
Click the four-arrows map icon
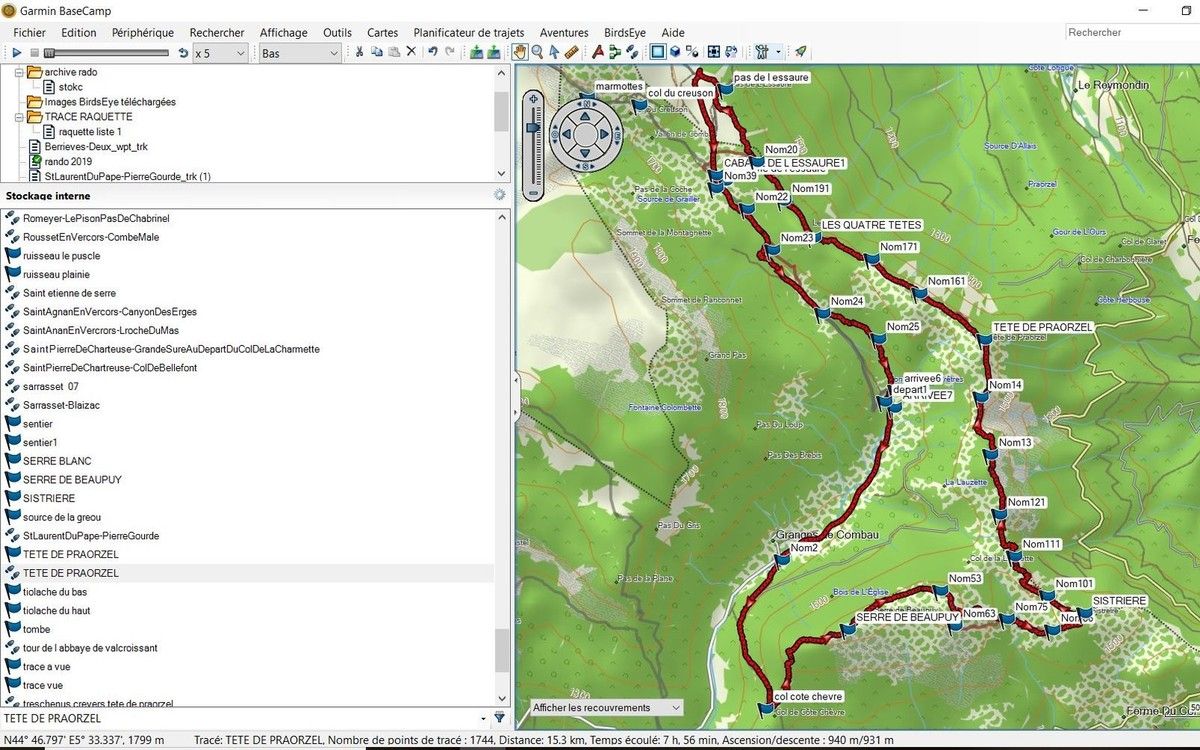pos(714,52)
